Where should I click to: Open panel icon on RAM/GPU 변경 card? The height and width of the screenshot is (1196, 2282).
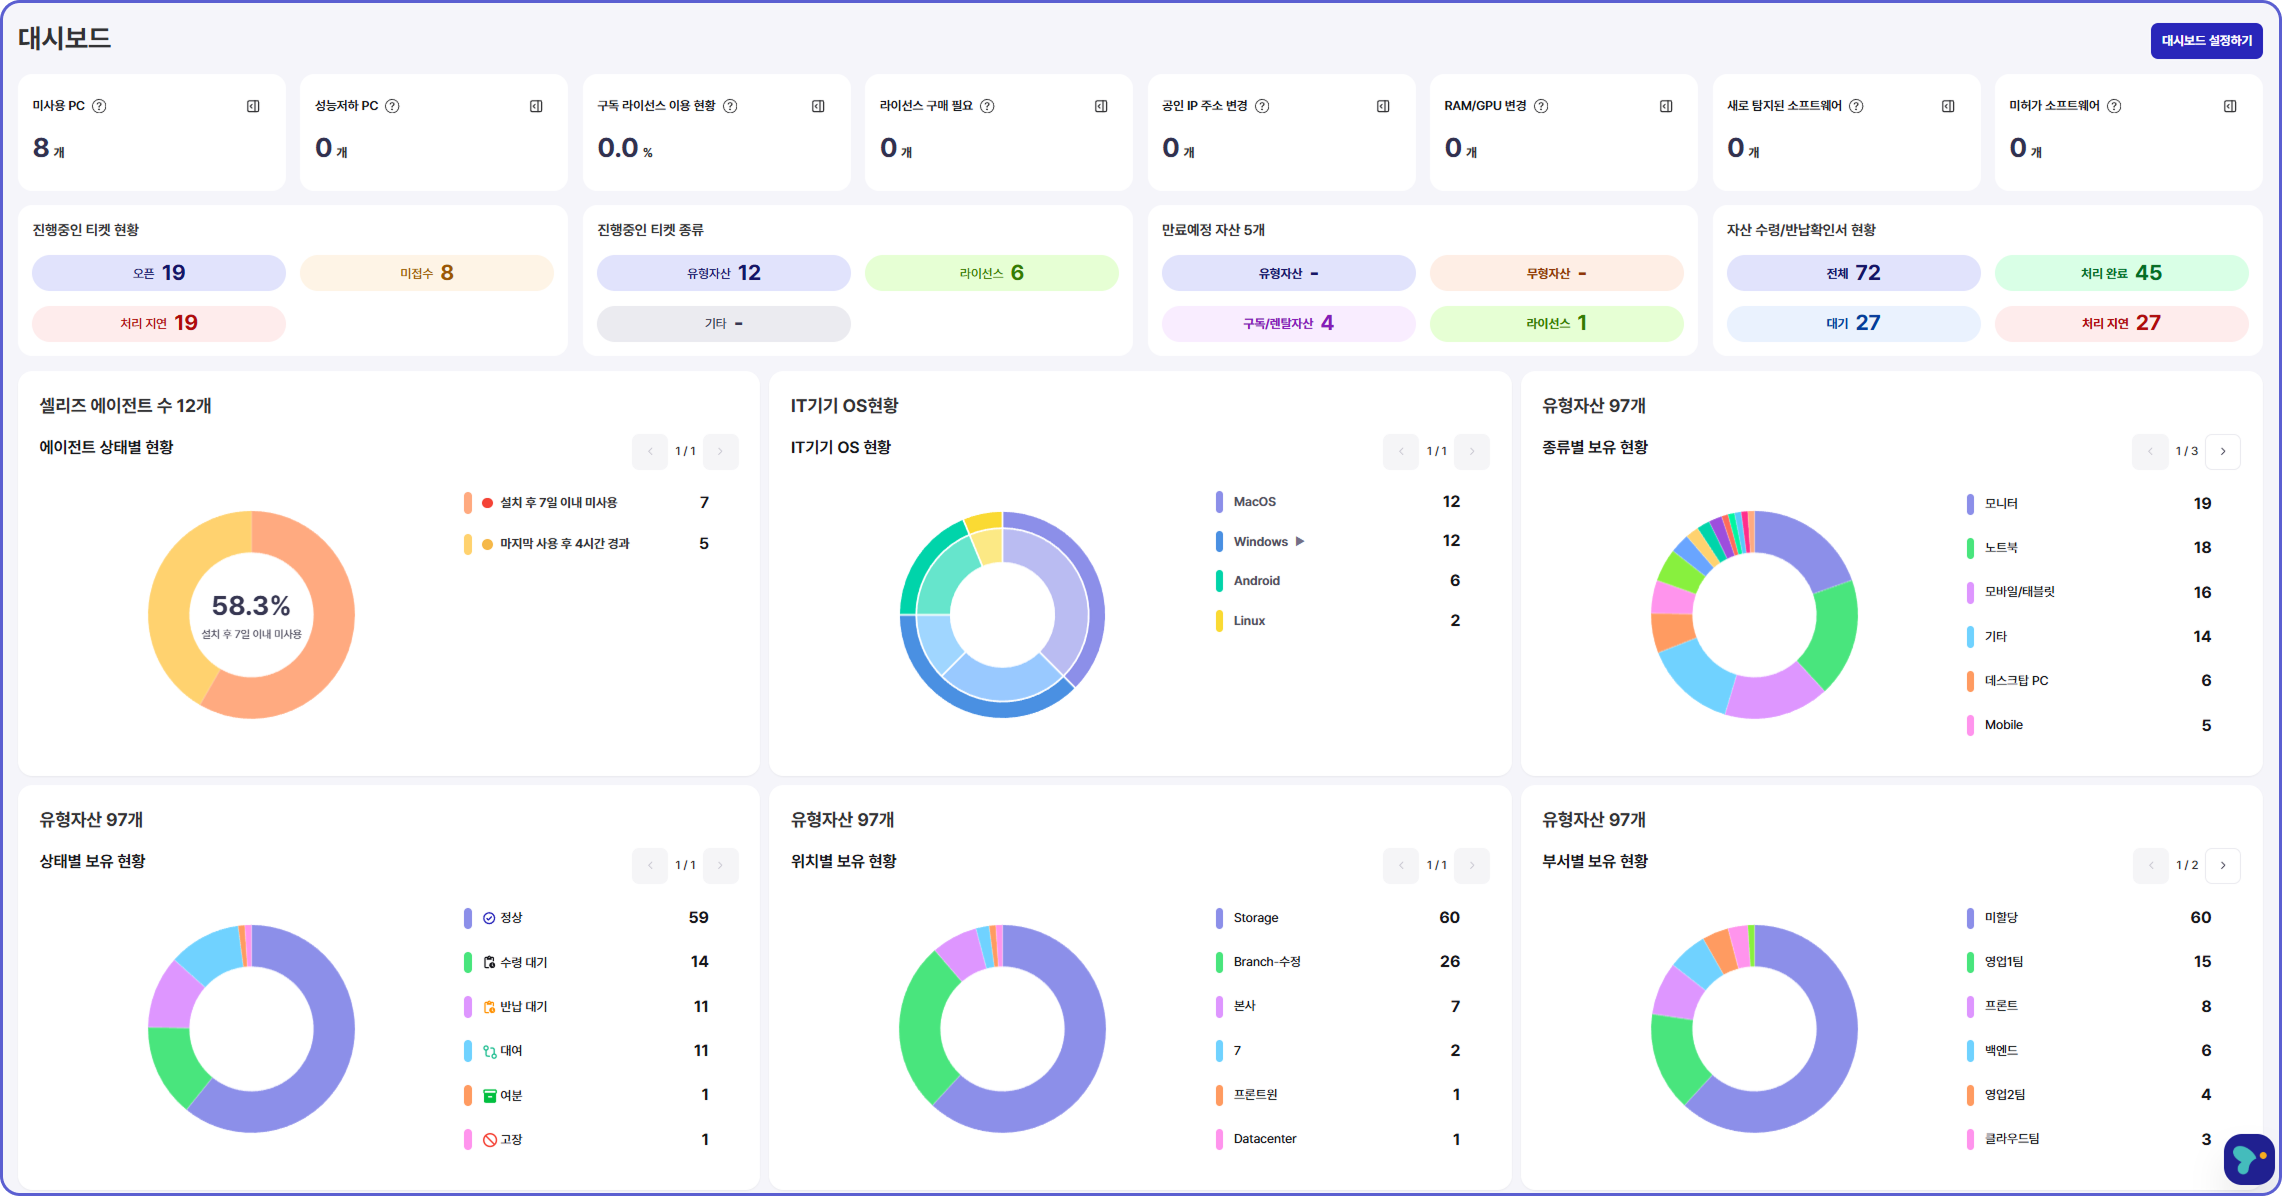pyautogui.click(x=1666, y=106)
